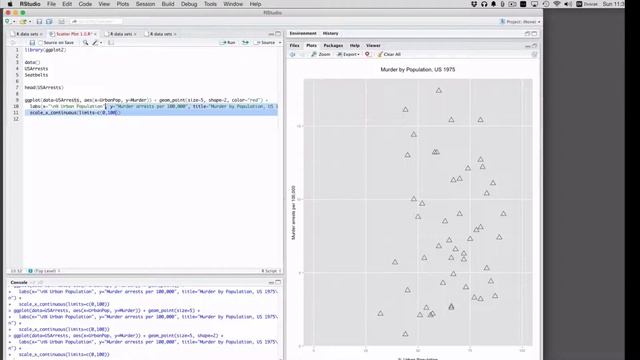Viewport: 640px width, 360px height.
Task: Click the re-run previous code icon
Action: point(245,42)
